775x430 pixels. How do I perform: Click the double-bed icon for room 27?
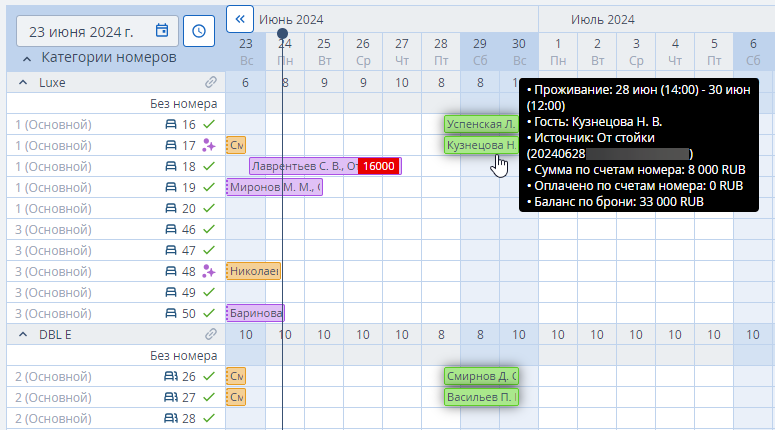click(171, 397)
